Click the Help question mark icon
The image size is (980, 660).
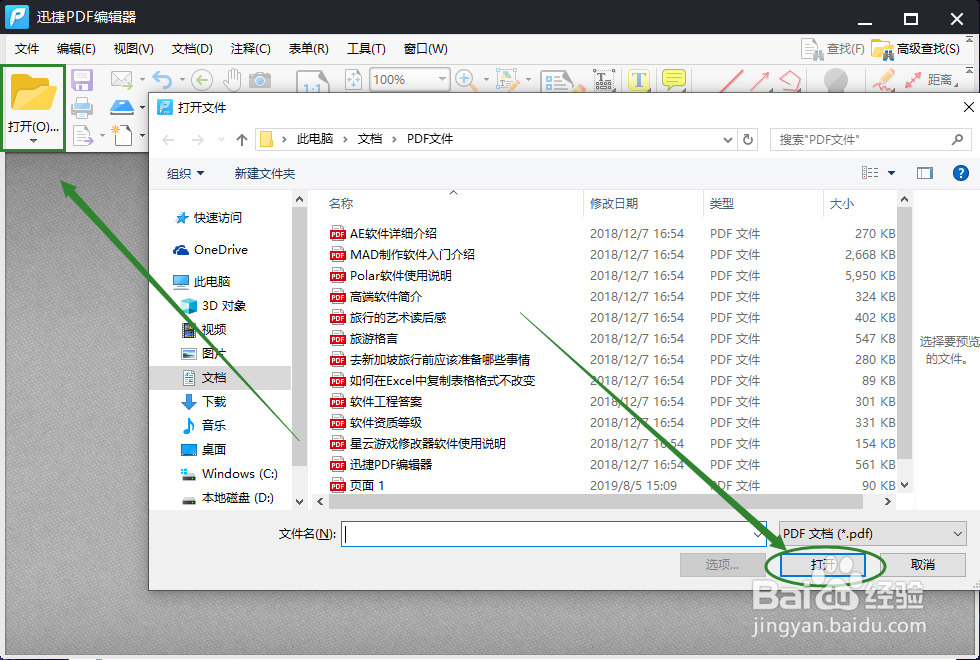(961, 173)
